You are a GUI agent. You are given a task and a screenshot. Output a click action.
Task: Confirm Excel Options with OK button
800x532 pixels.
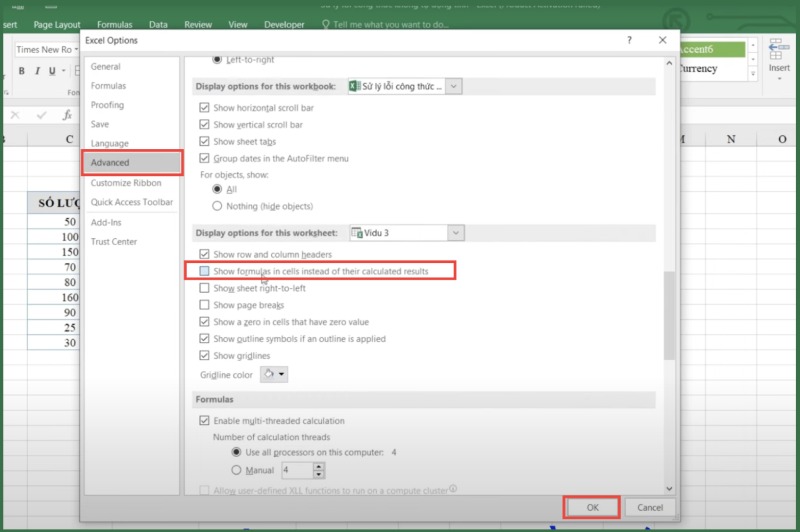[x=592, y=507]
